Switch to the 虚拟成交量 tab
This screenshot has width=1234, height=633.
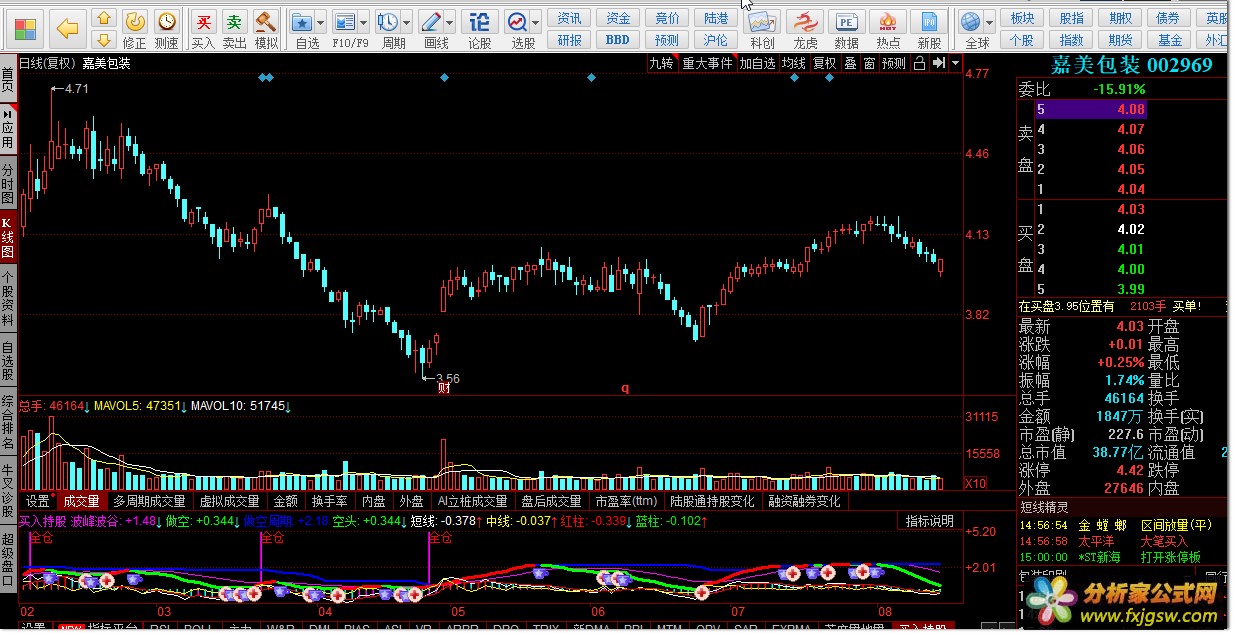coord(229,501)
